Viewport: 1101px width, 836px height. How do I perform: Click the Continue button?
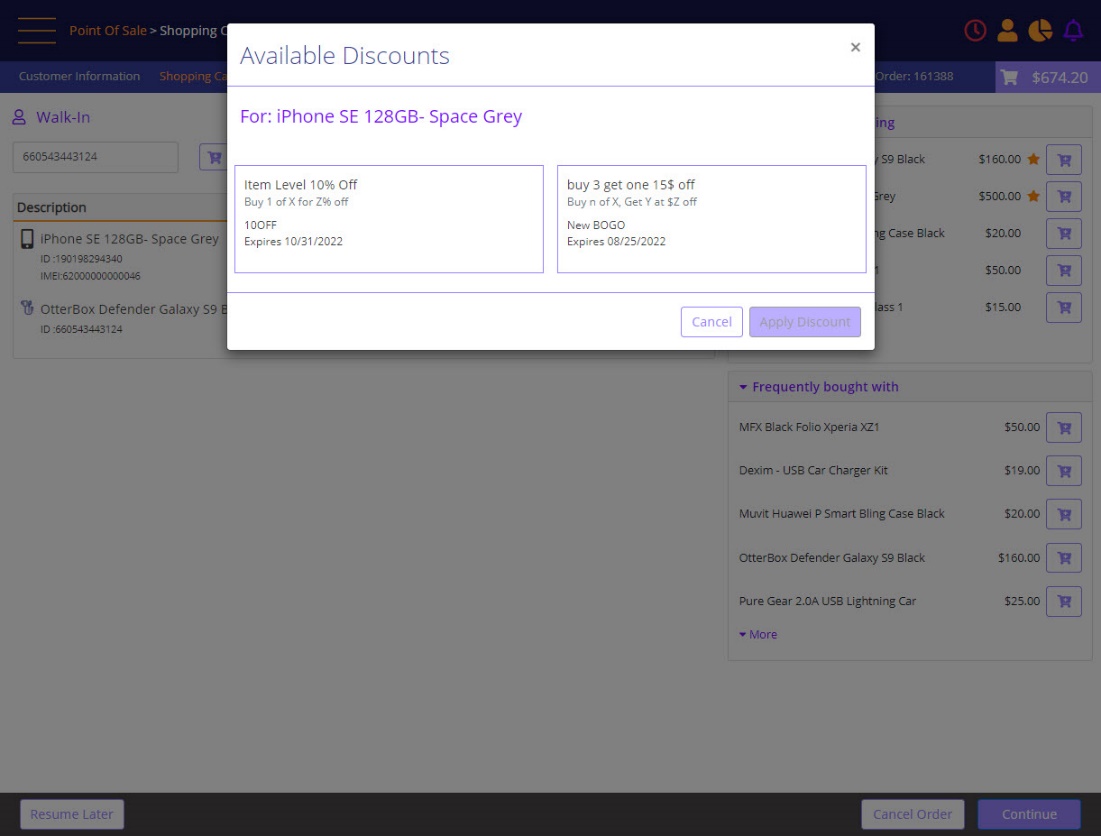coord(1029,814)
